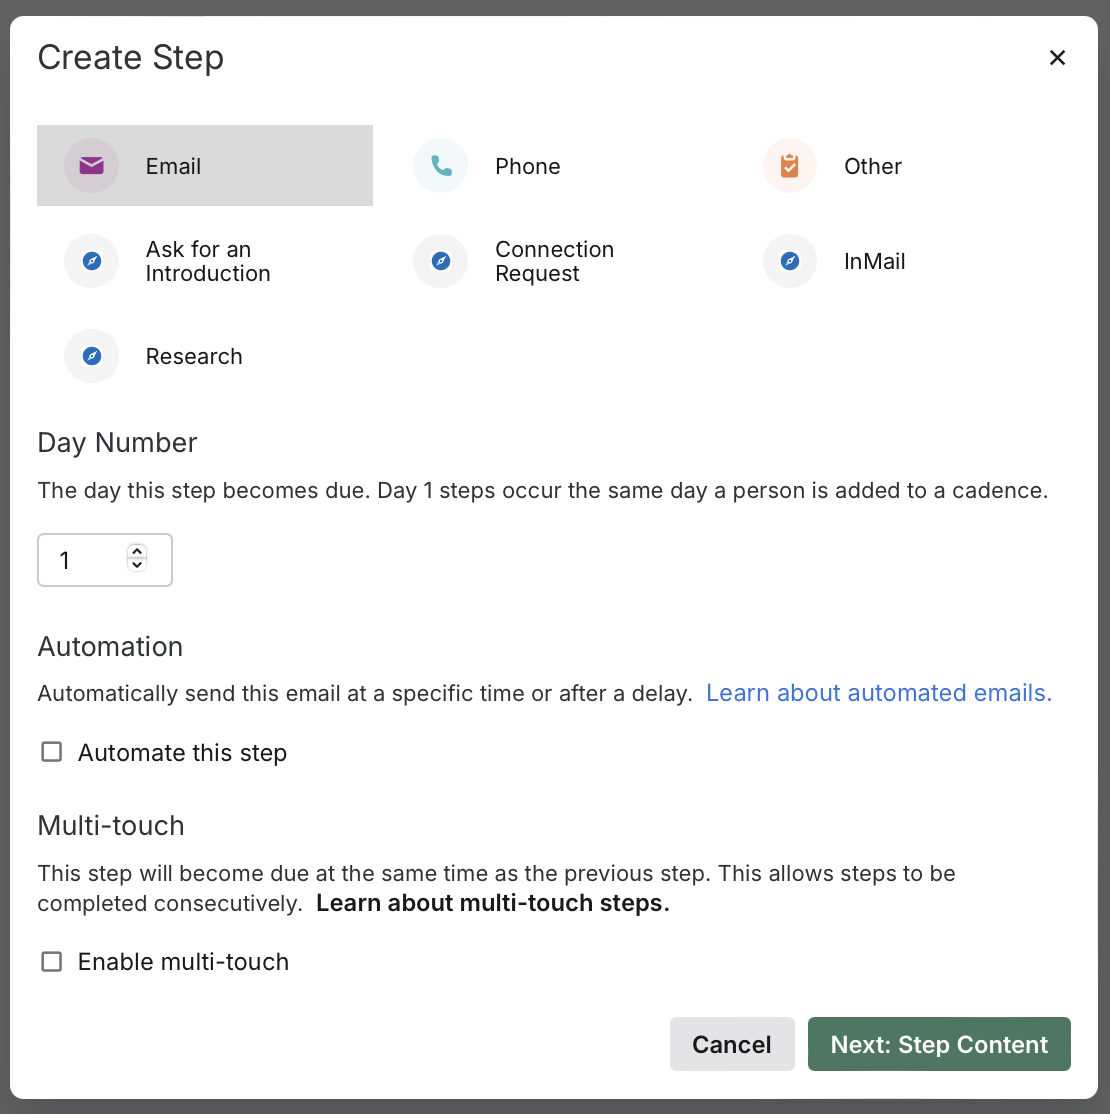Decrease Day Number with the down arrow
This screenshot has width=1110, height=1114.
(x=138, y=566)
